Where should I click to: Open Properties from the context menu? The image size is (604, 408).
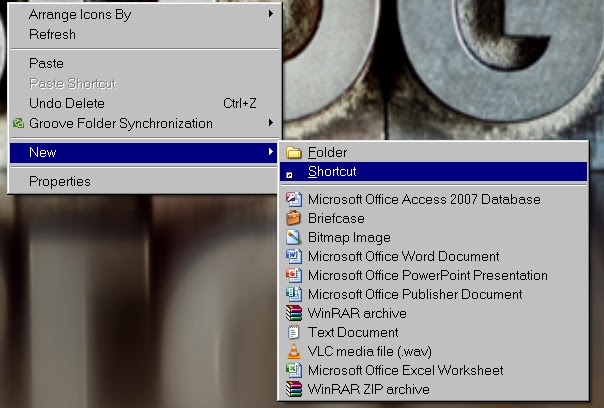(x=144, y=181)
